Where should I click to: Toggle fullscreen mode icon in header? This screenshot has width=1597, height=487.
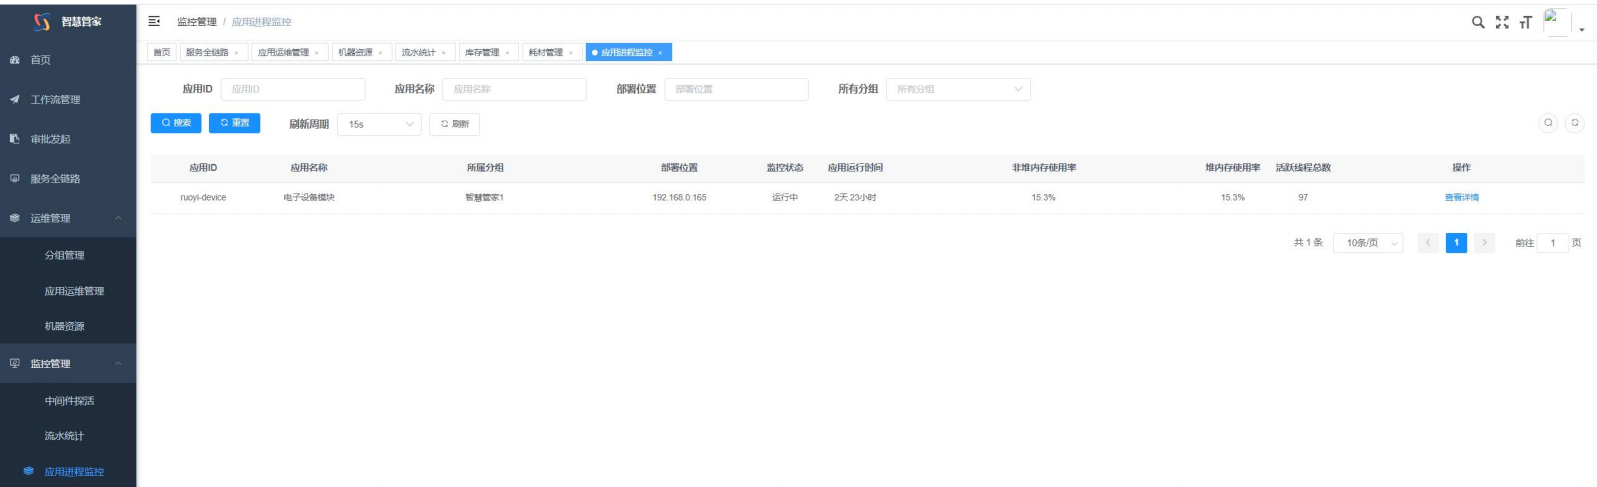coord(1501,22)
